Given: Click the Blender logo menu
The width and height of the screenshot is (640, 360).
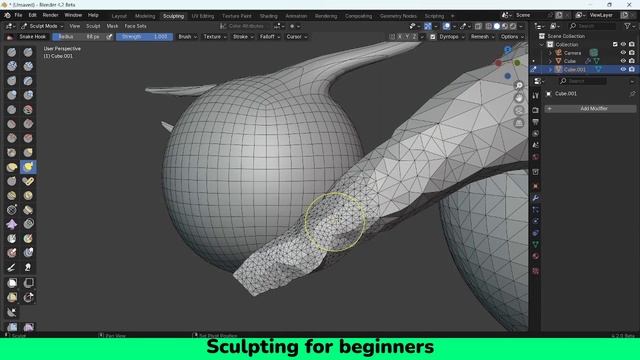Looking at the screenshot, I should (x=7, y=15).
